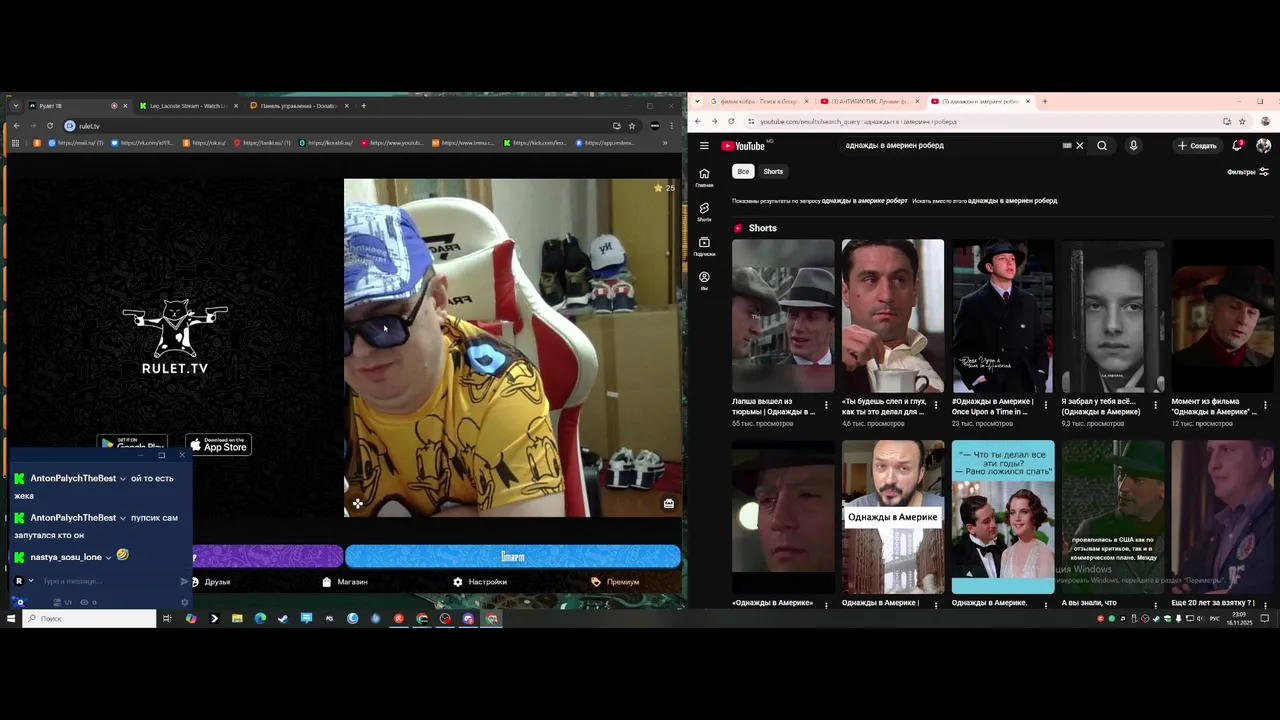The width and height of the screenshot is (1280, 720).
Task: Open a new tab in the YouTube window
Action: point(1045,101)
